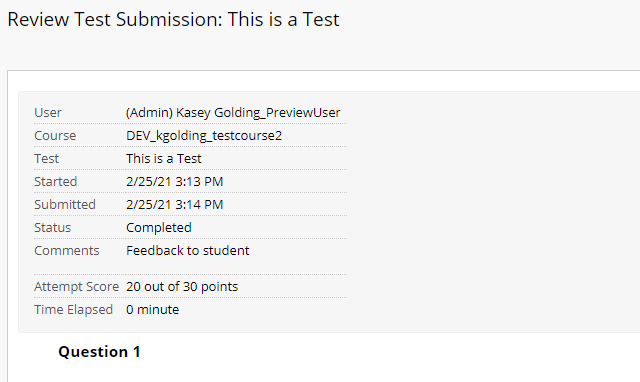This screenshot has height=382, width=640.
Task: Click the Feedback to student comment
Action: click(188, 250)
